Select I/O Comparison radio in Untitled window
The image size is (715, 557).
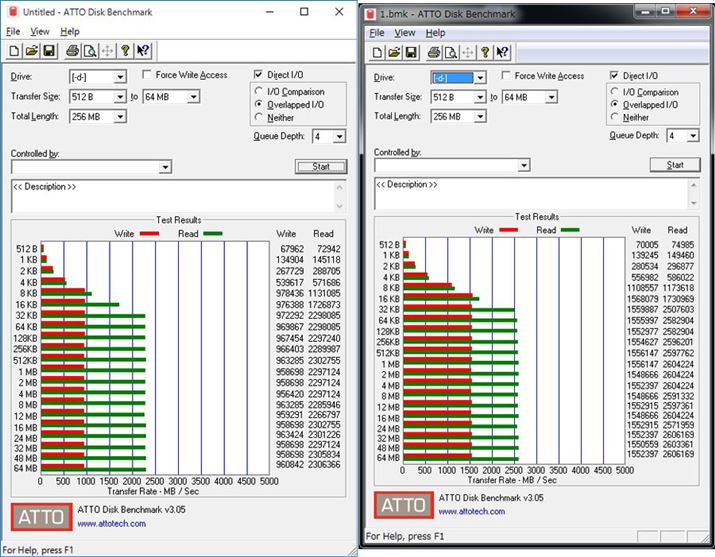[x=260, y=92]
